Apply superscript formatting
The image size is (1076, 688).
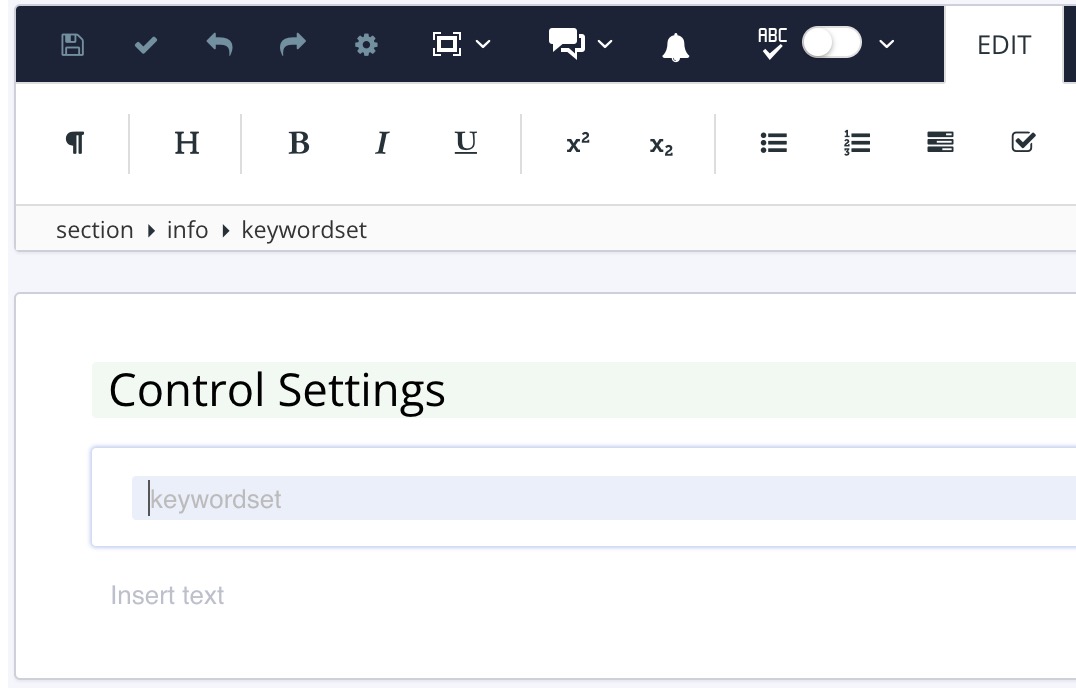(577, 143)
